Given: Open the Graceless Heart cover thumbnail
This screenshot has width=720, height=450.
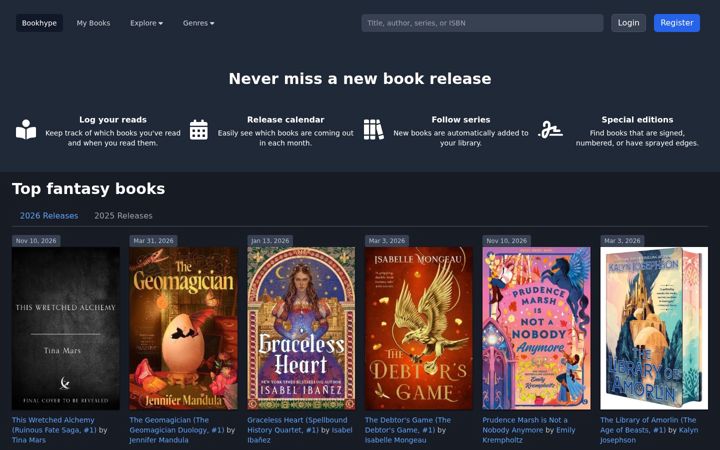Looking at the screenshot, I should click(301, 328).
